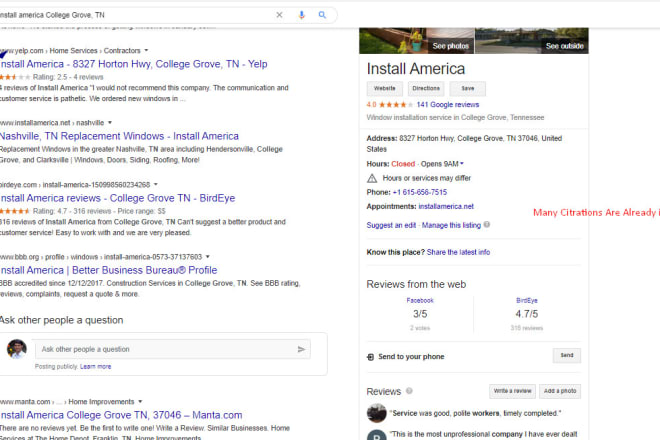The width and height of the screenshot is (660, 440).
Task: Click See photos thumbnail
Action: point(417,41)
